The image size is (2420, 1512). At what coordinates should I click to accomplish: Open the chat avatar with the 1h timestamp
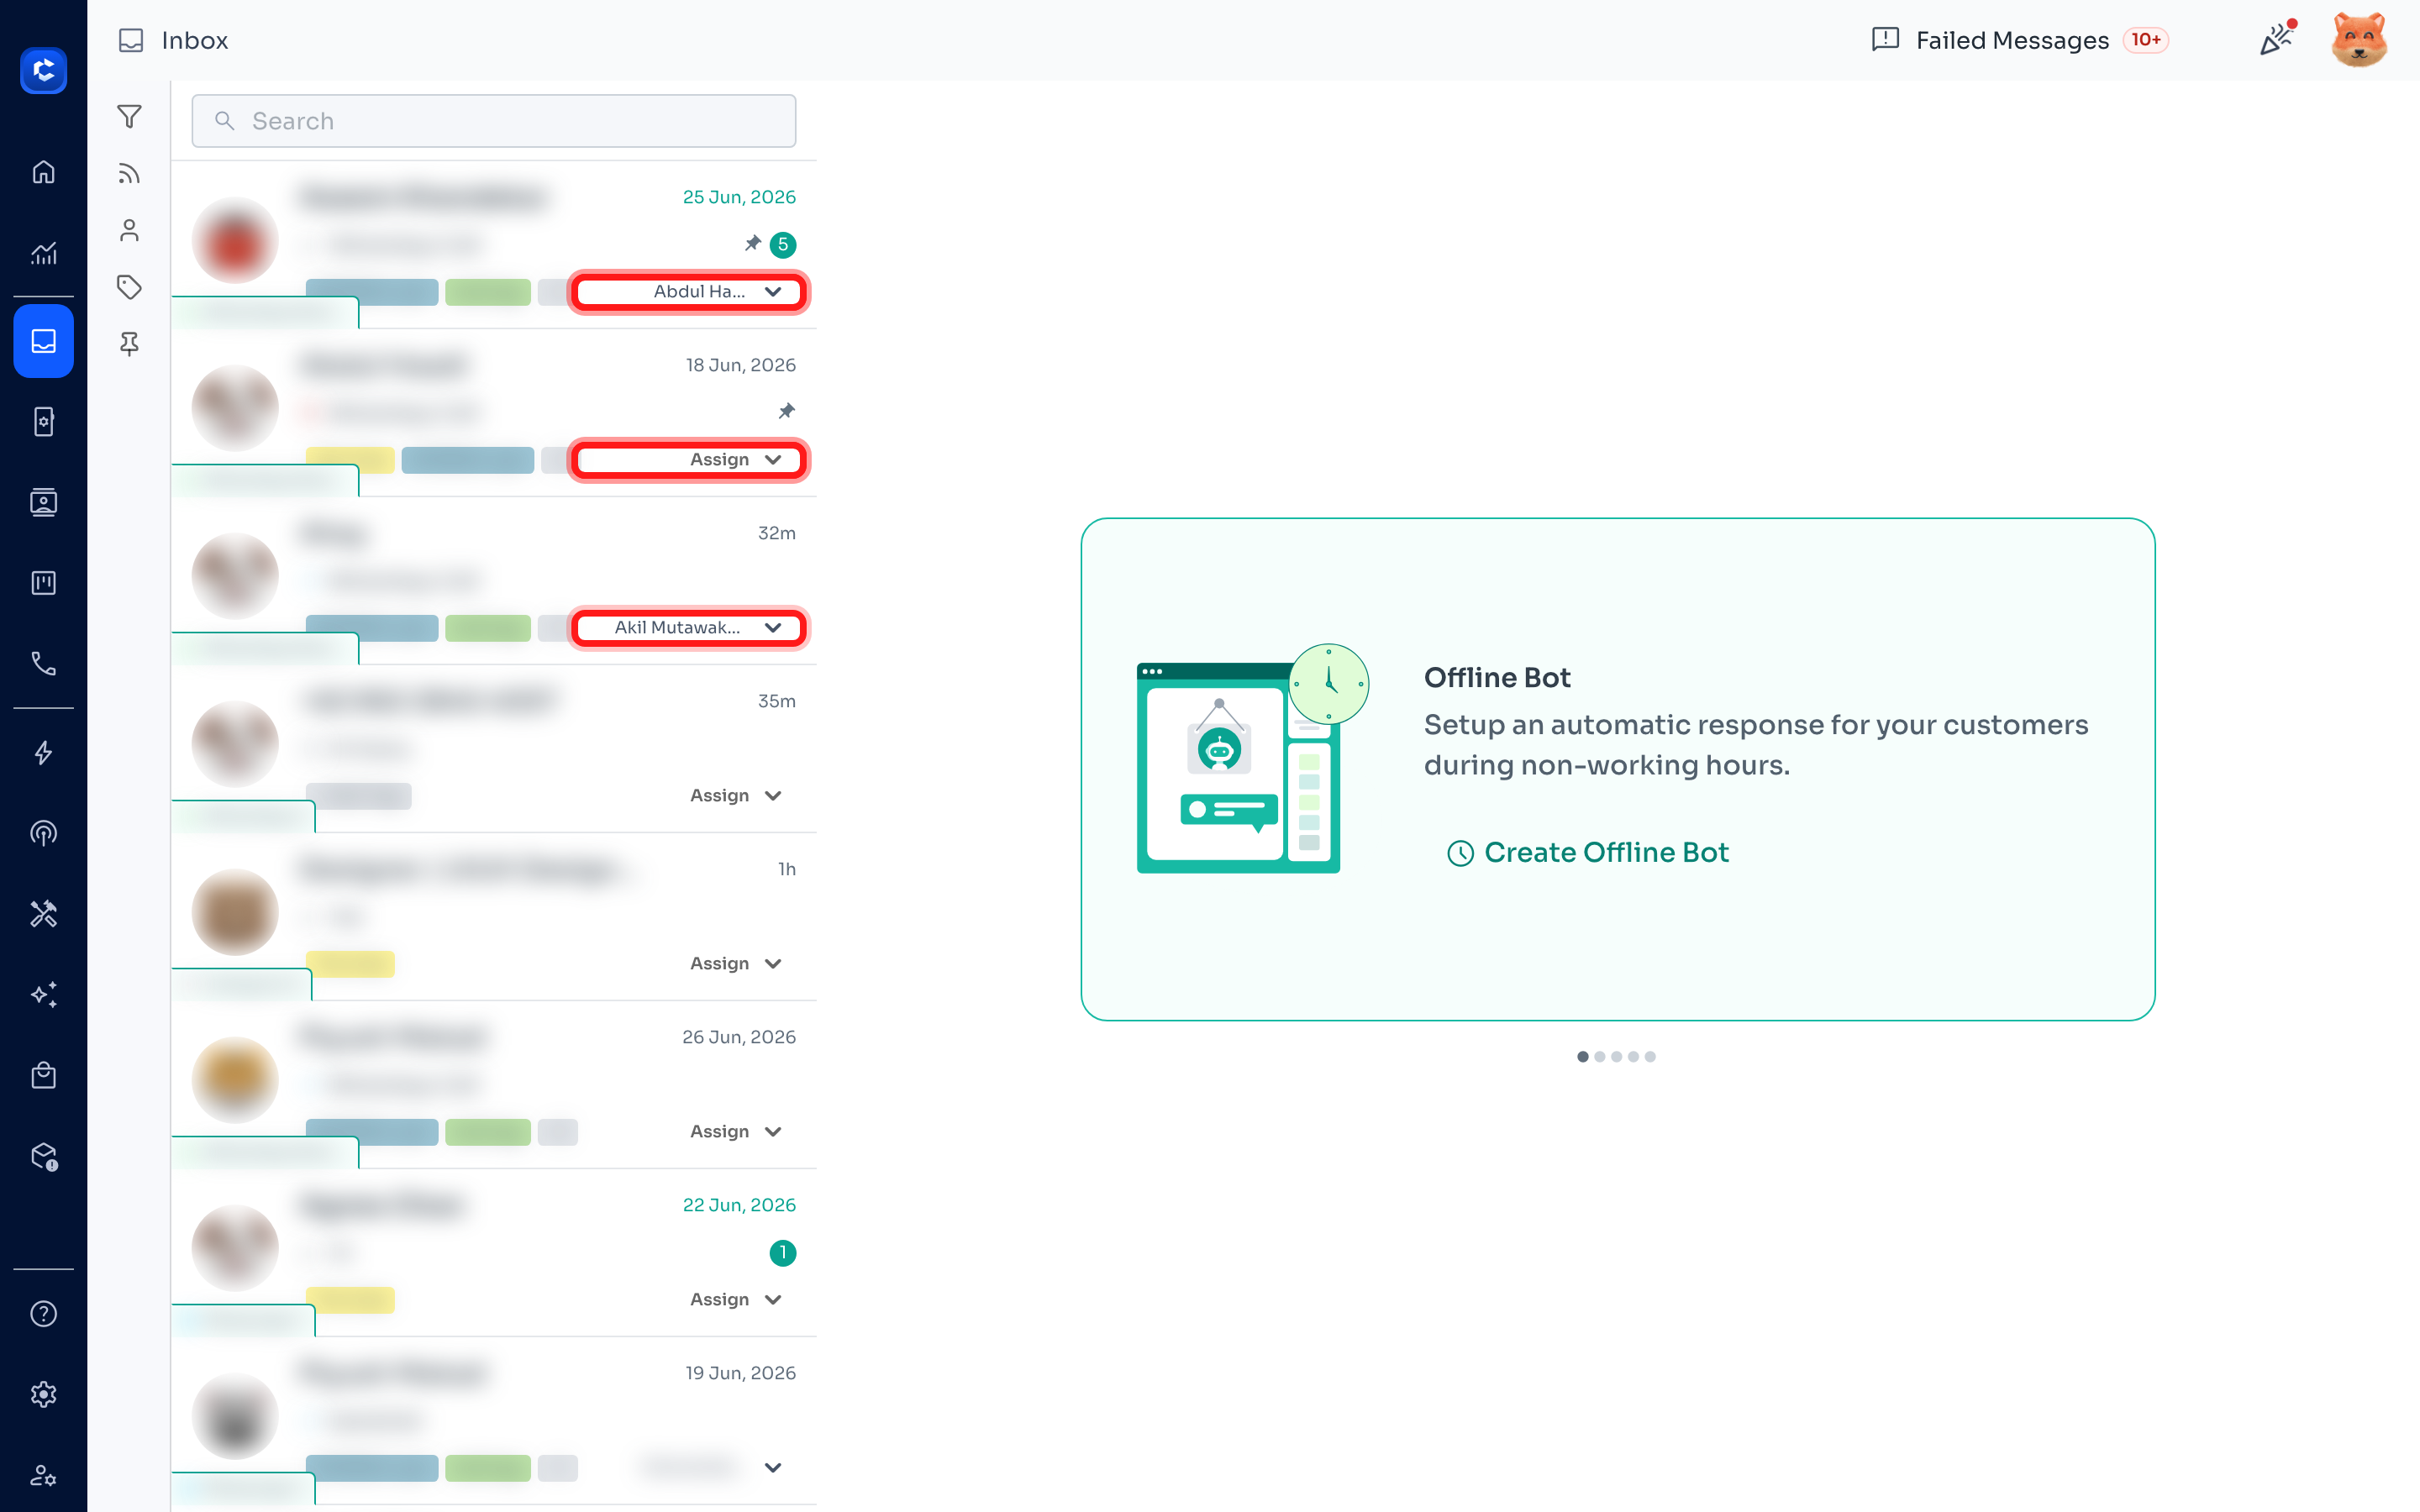235,913
